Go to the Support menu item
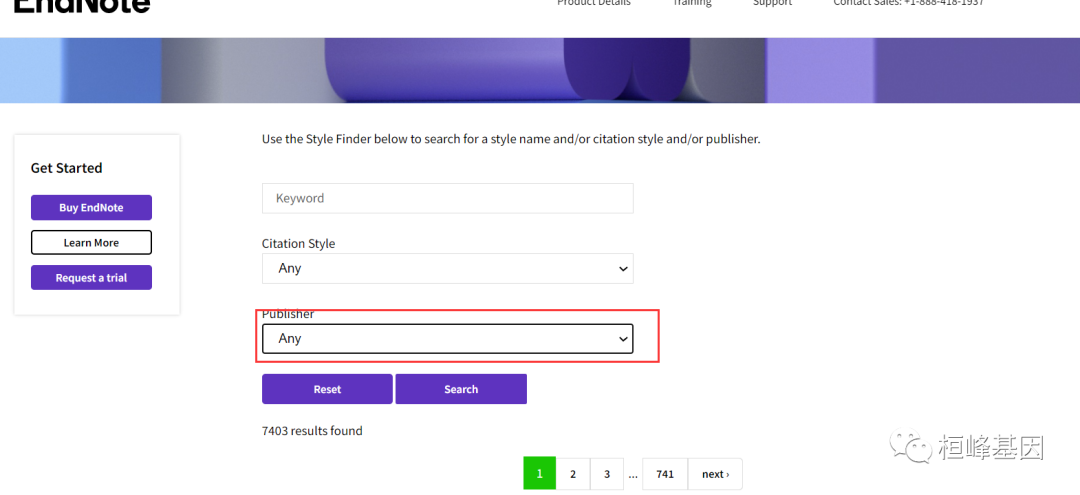 772,3
